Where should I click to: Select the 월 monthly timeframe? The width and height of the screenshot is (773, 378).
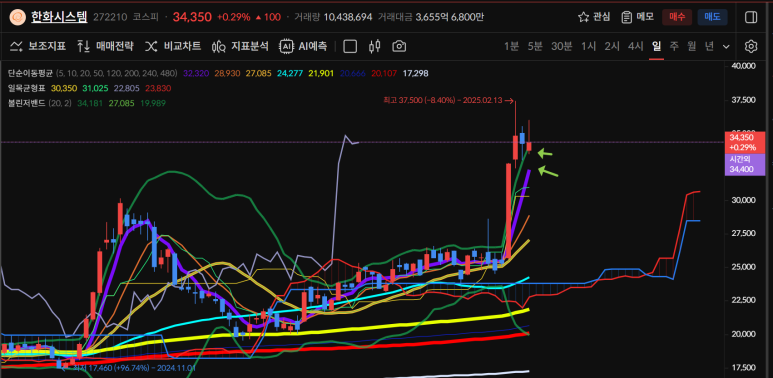(x=692, y=46)
